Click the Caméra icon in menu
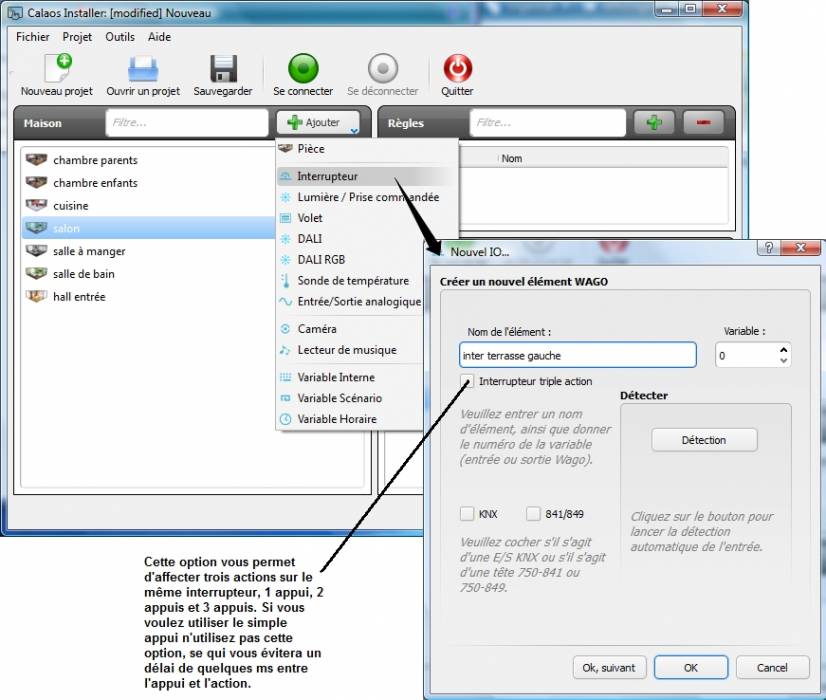The image size is (826, 700). (x=286, y=329)
